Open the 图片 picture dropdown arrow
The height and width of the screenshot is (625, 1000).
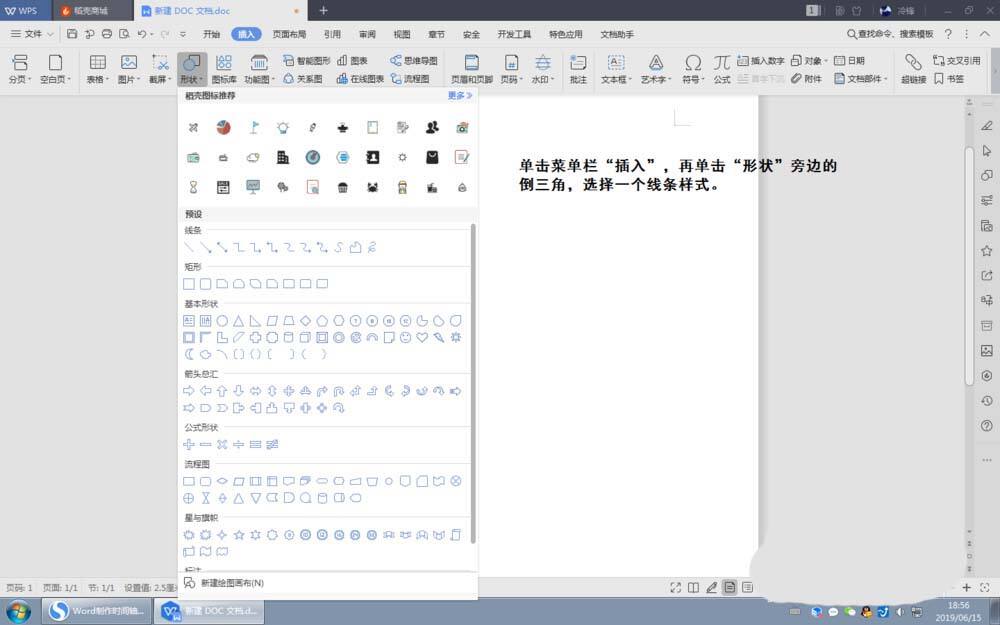[136, 80]
